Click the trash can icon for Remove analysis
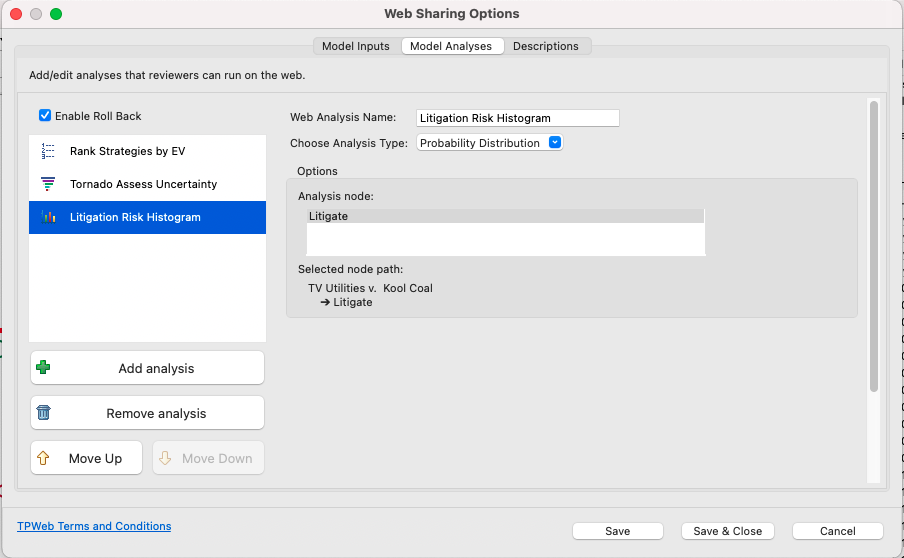The width and height of the screenshot is (904, 558). point(43,413)
